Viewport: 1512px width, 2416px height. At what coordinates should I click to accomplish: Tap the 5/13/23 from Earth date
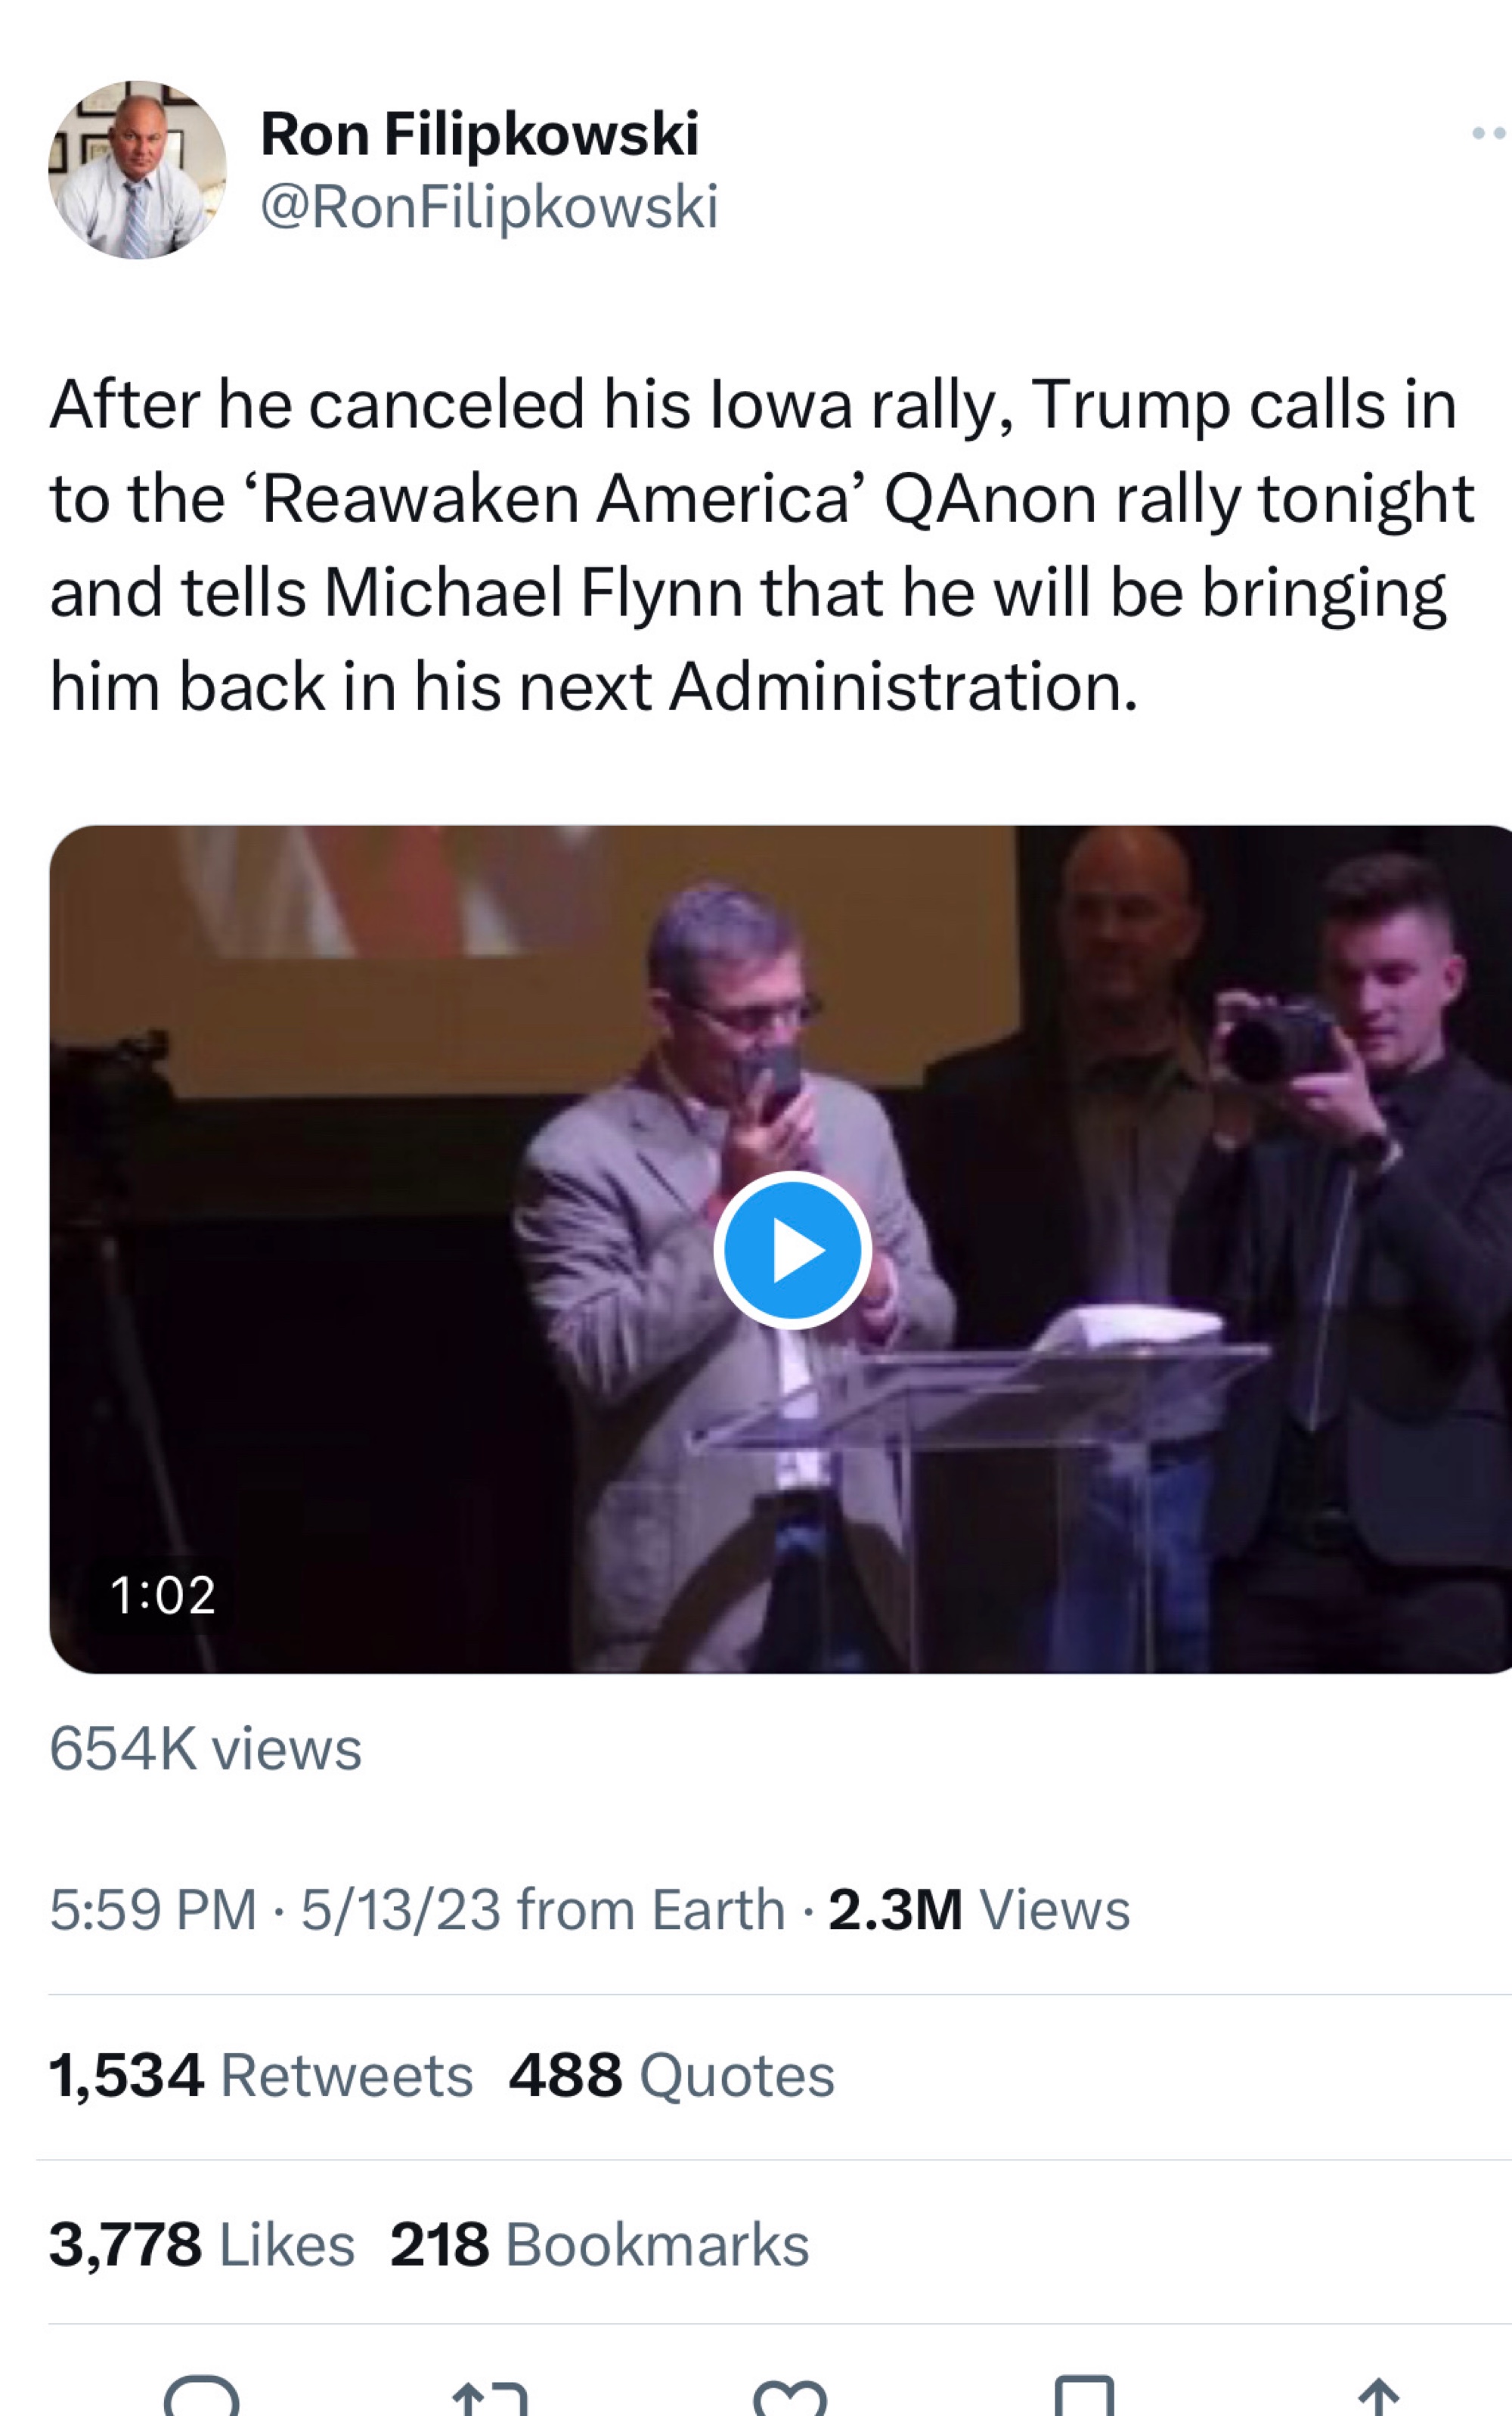click(x=542, y=1909)
